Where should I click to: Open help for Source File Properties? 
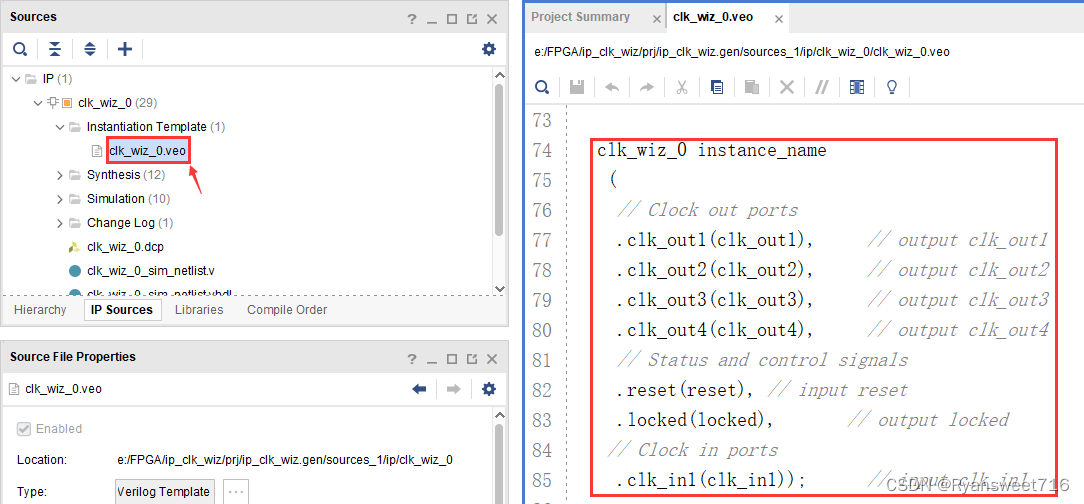tap(411, 359)
